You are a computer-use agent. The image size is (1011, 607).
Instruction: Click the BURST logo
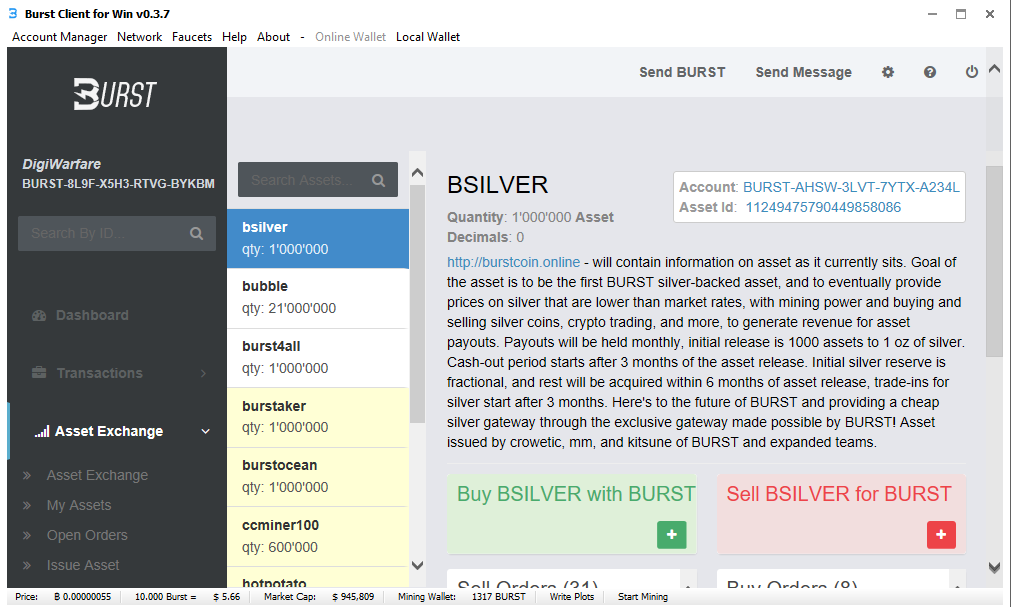pyautogui.click(x=115, y=94)
